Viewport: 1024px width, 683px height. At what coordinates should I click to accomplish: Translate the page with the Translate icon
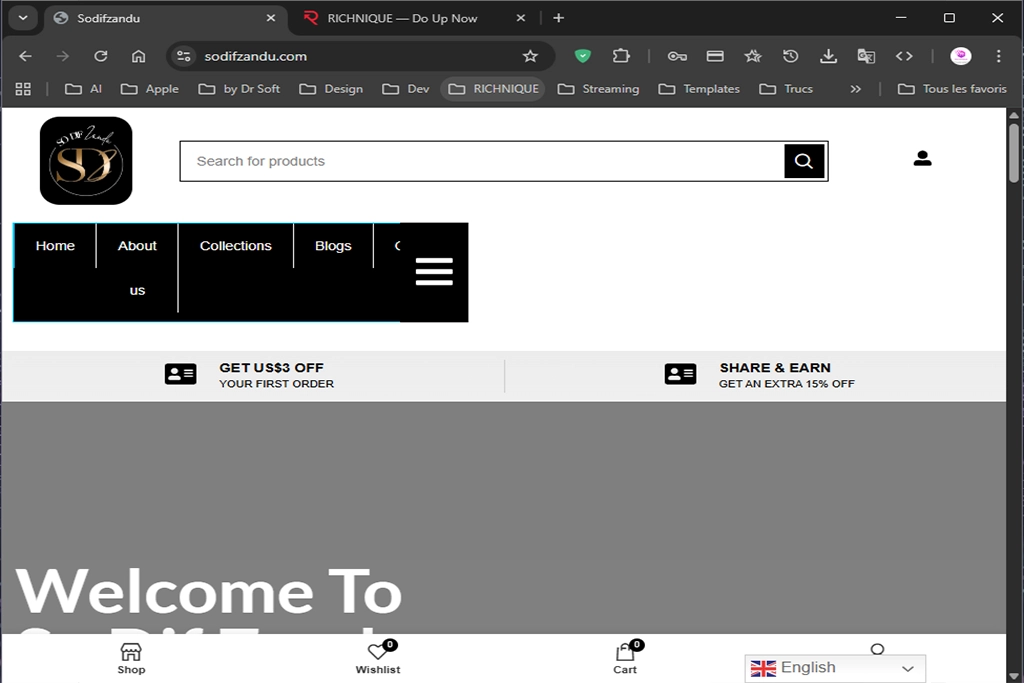coord(866,56)
